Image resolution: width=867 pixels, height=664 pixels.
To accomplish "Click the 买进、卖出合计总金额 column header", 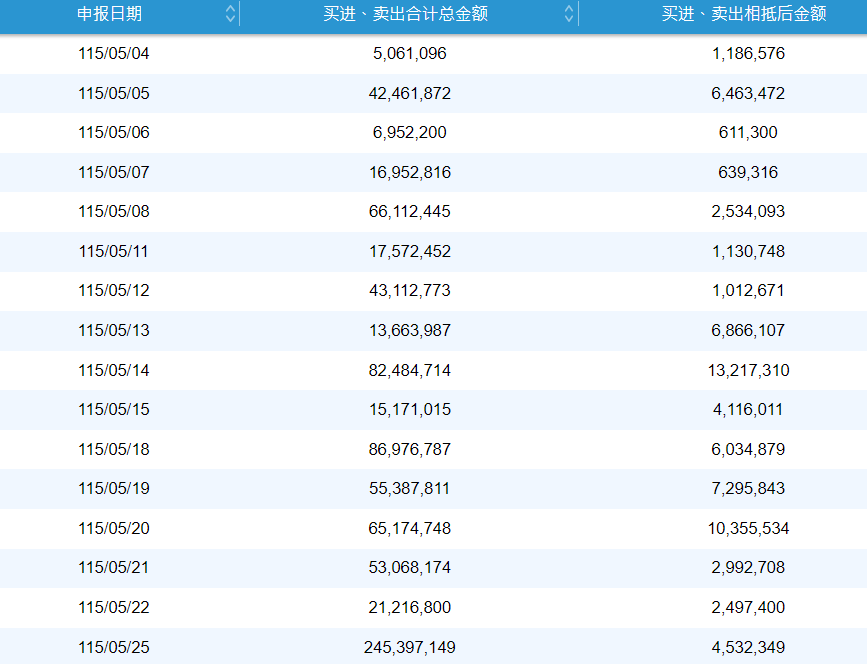I will 405,13.
